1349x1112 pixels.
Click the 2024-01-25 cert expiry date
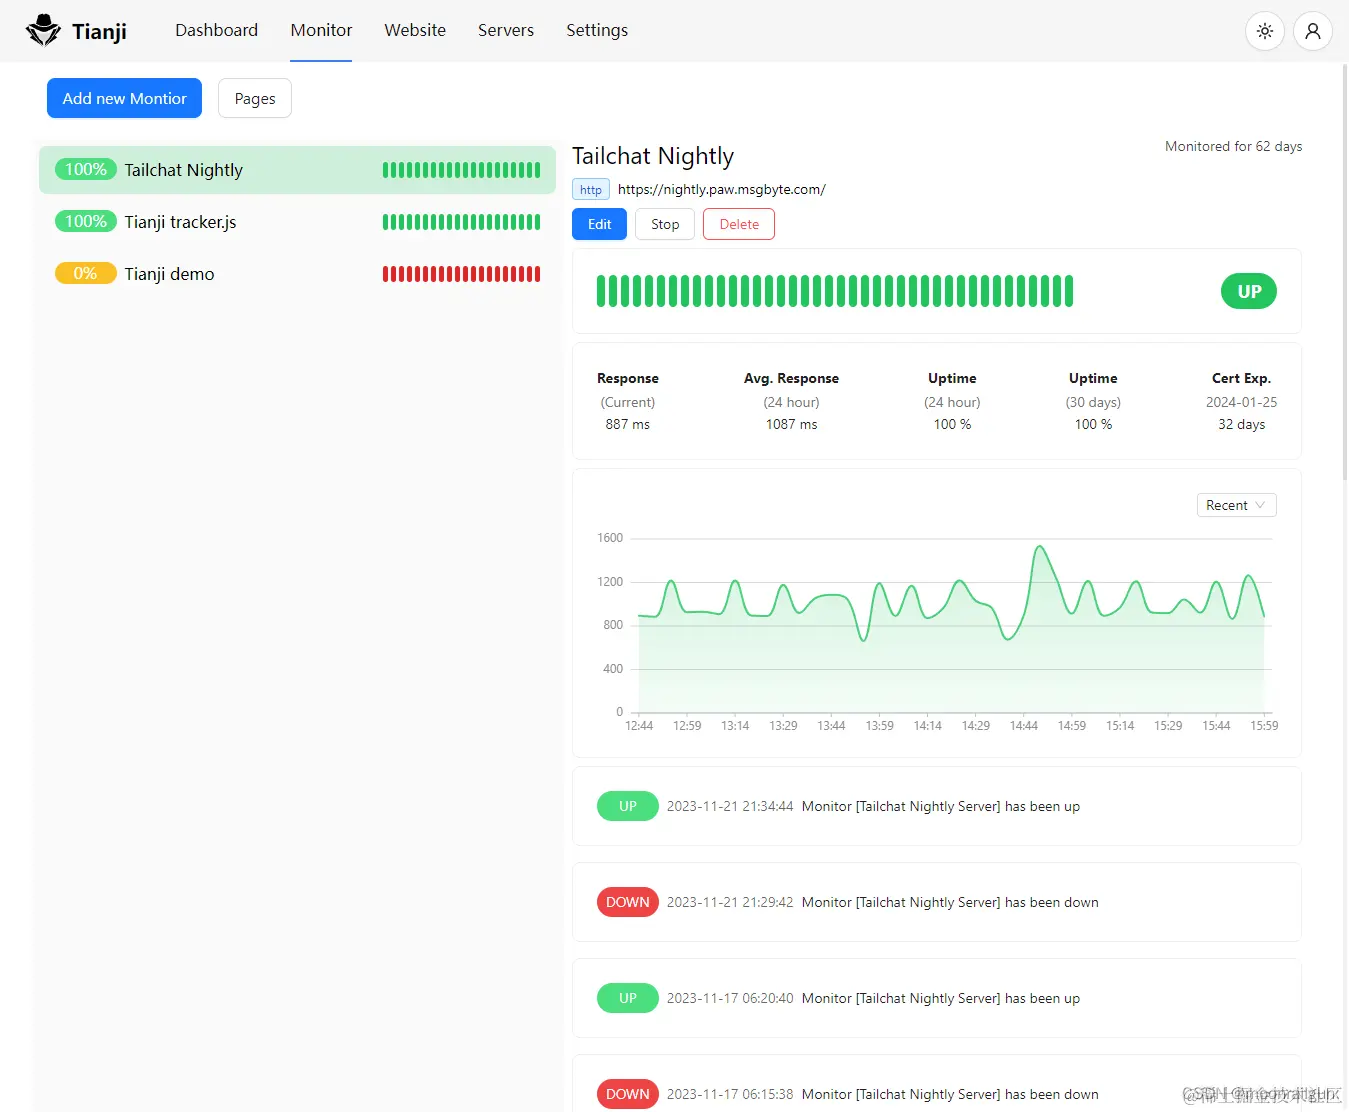coord(1241,402)
